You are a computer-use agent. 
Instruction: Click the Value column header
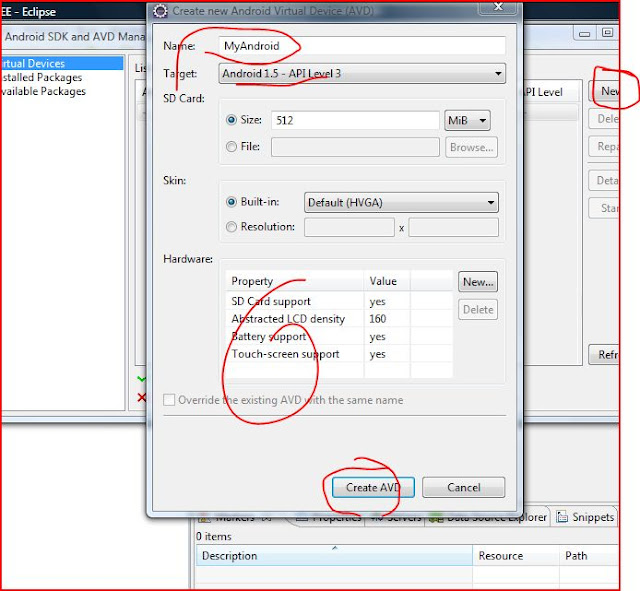[x=387, y=281]
